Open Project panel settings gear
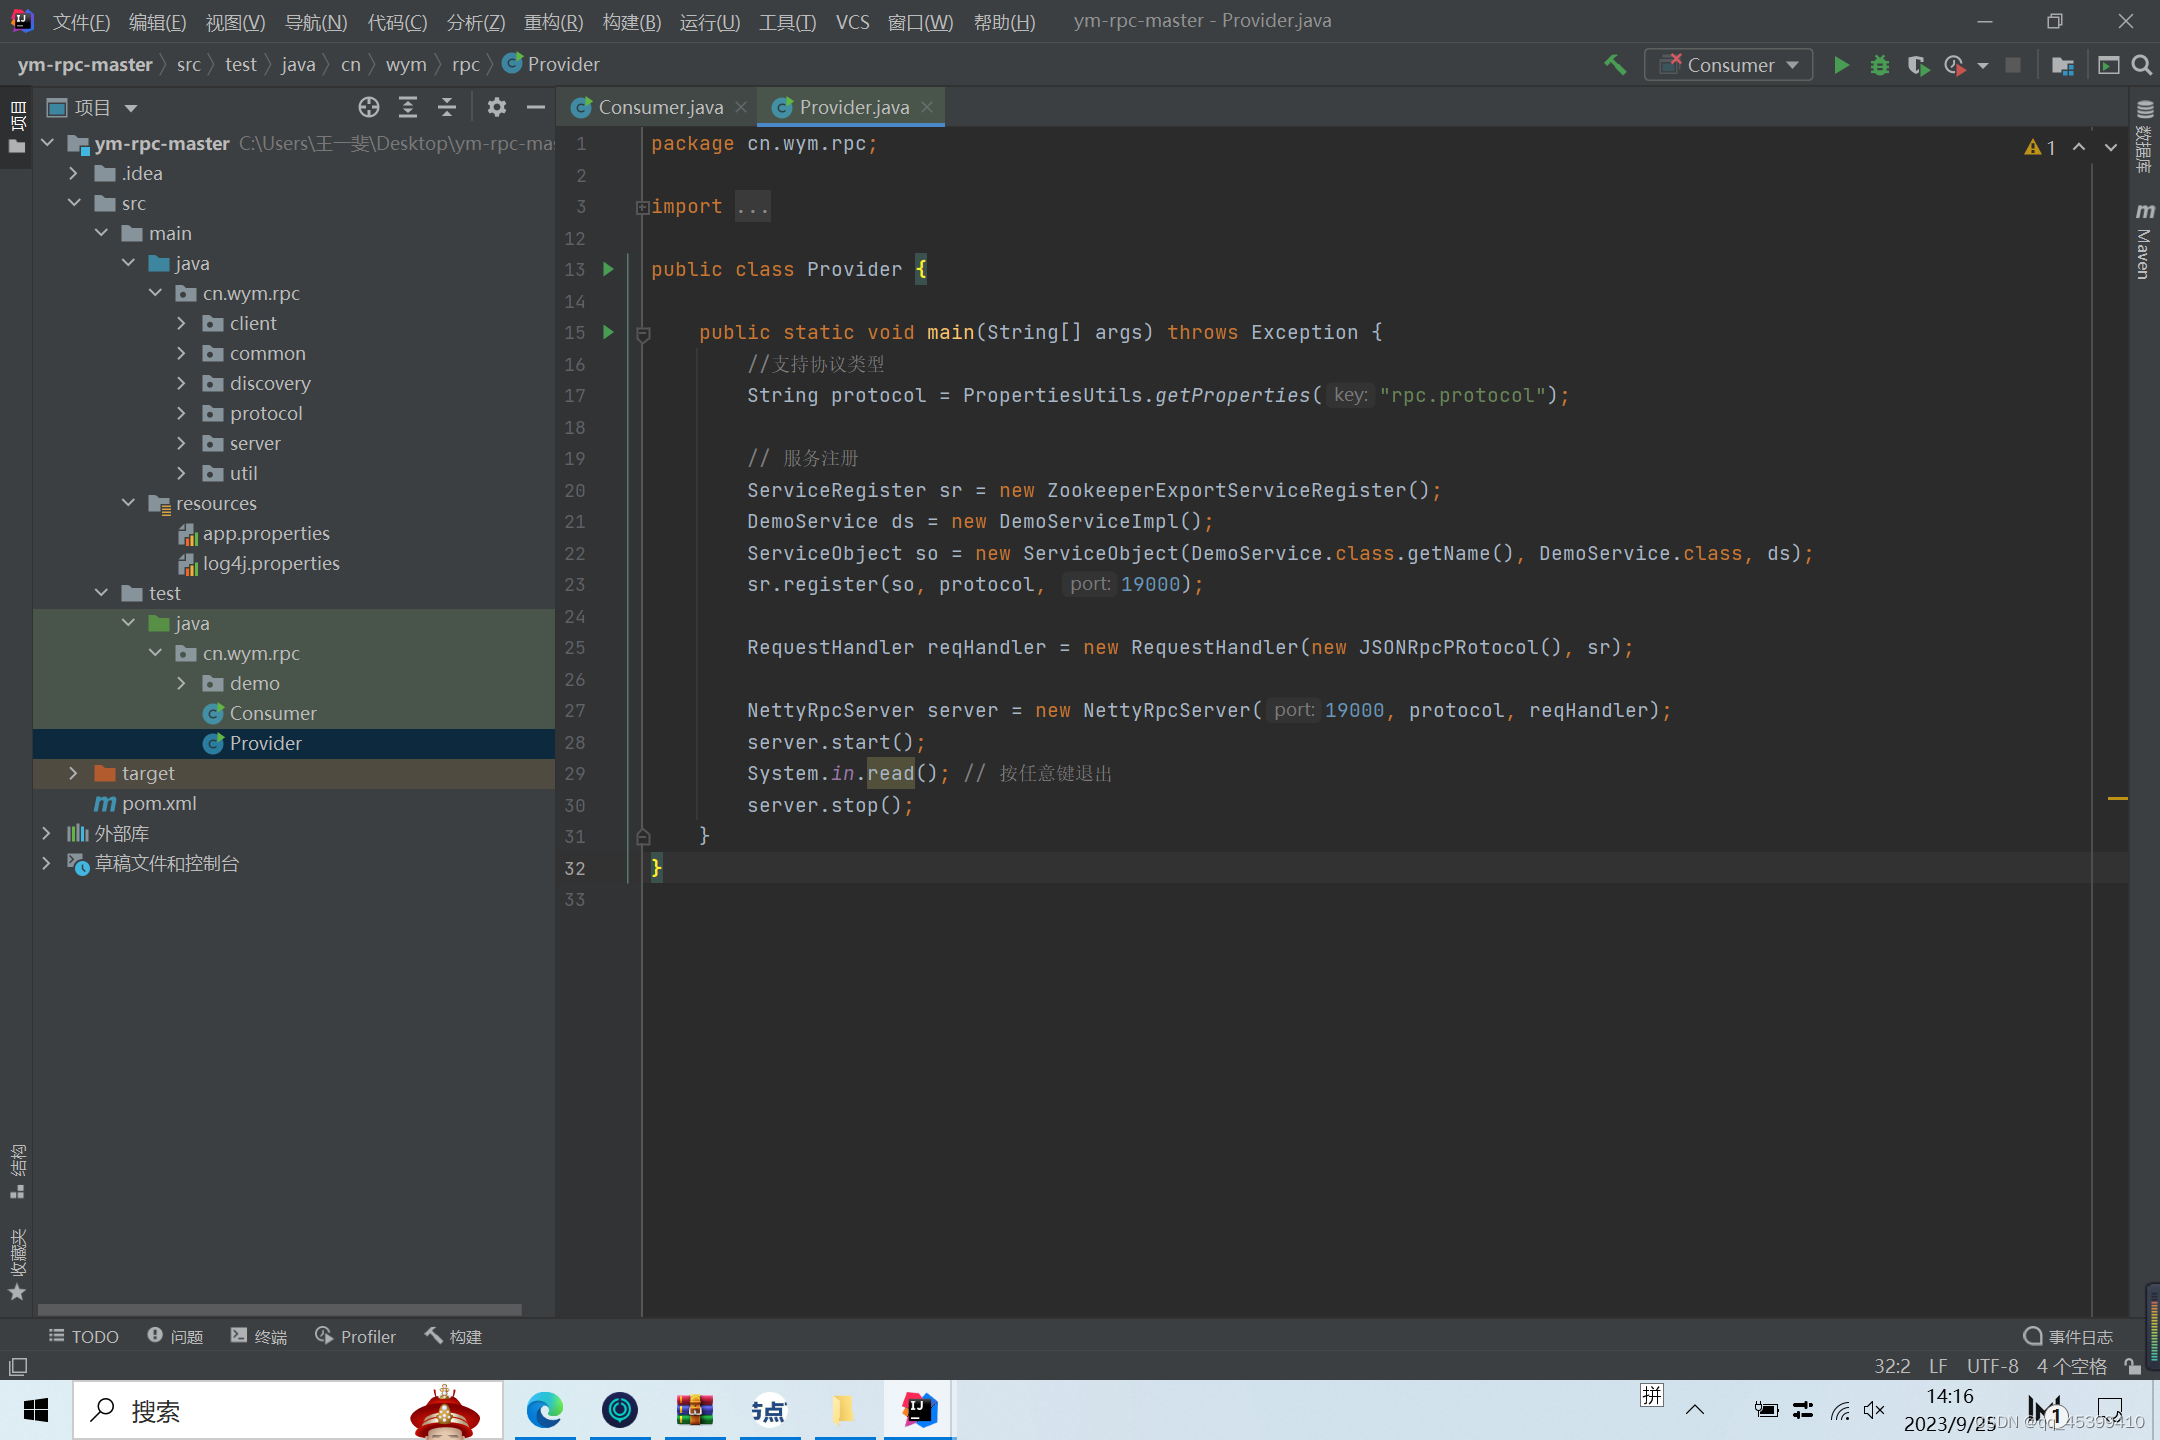This screenshot has height=1440, width=2160. [x=496, y=107]
